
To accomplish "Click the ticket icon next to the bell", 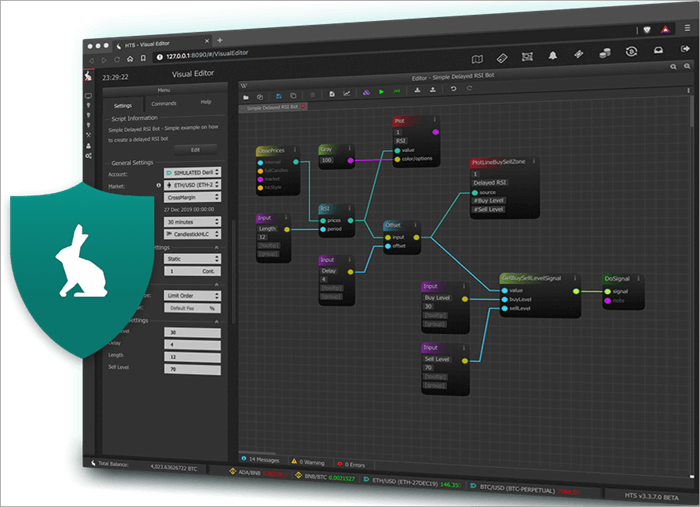I will tap(579, 54).
